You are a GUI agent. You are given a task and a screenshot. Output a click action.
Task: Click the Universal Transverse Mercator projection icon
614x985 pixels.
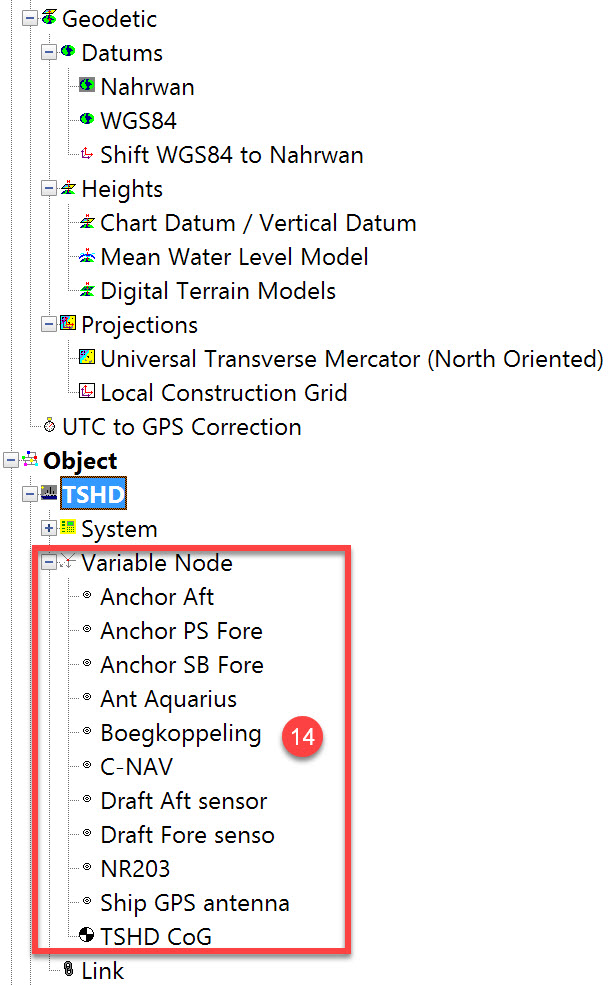[87, 359]
